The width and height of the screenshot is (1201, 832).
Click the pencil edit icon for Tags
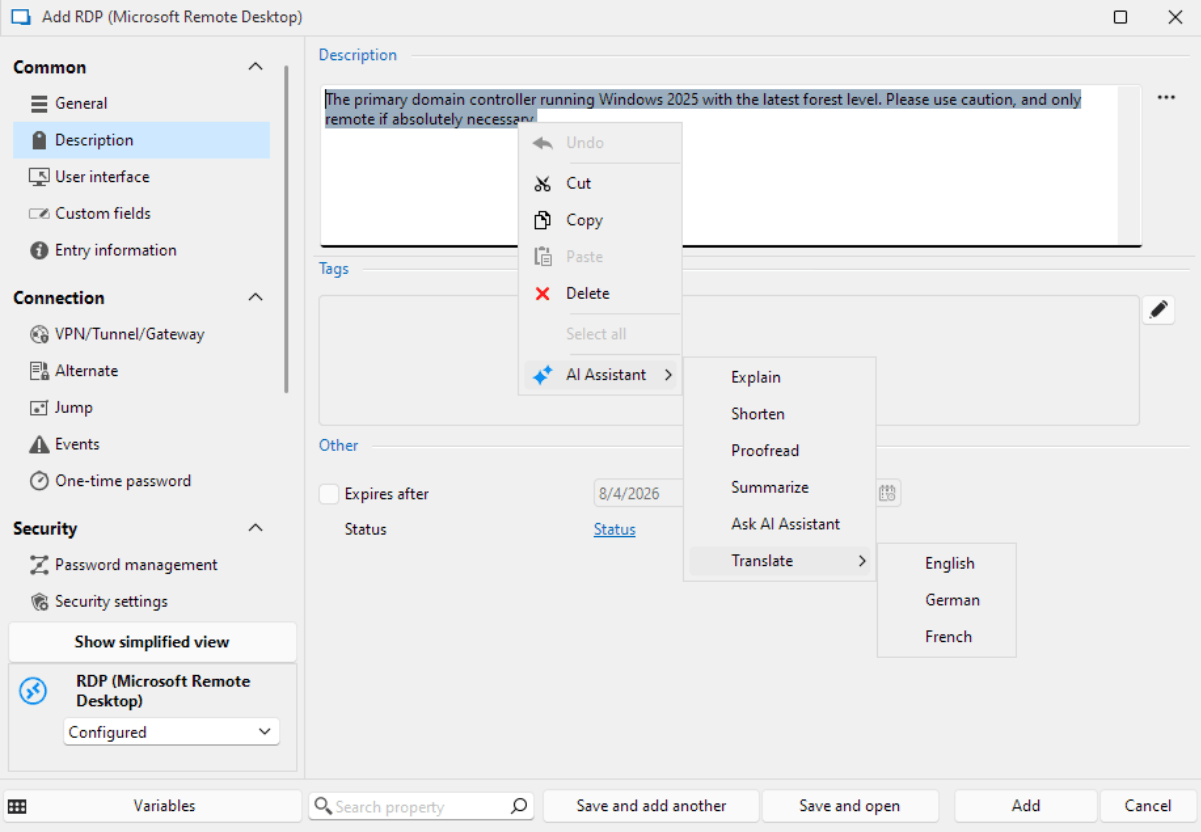(x=1158, y=310)
